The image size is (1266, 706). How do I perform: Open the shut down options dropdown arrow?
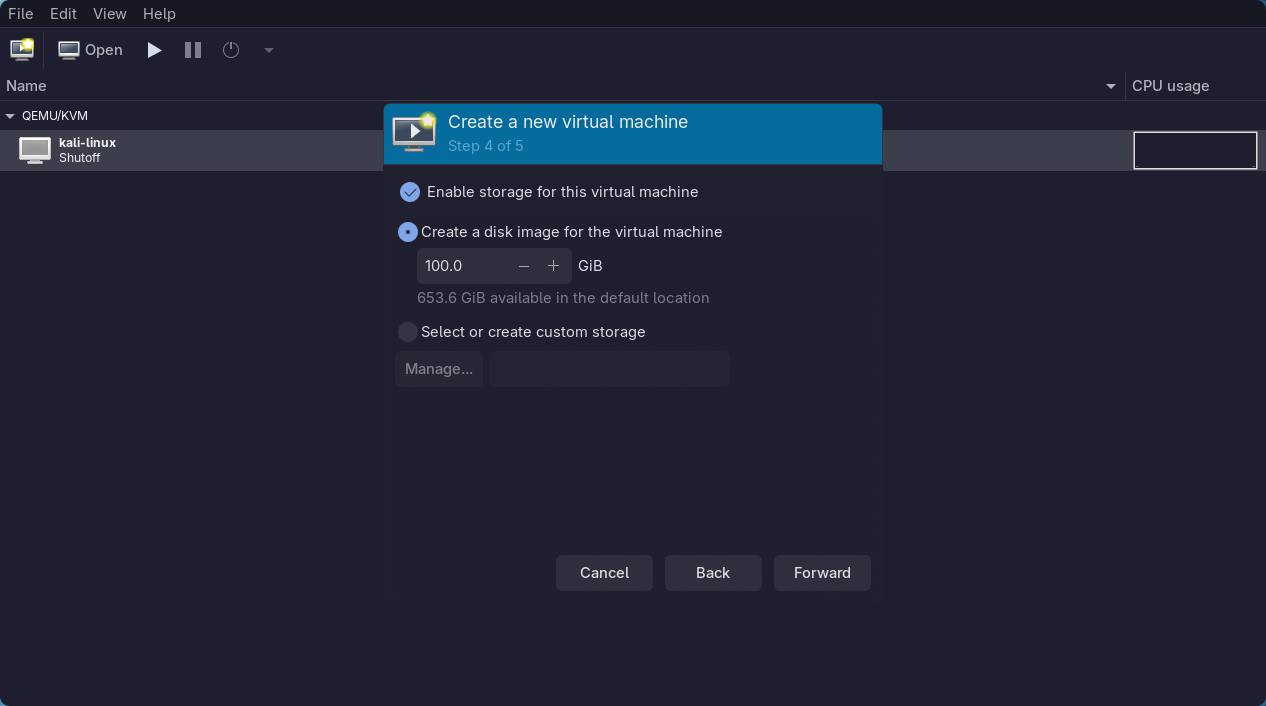pos(267,49)
